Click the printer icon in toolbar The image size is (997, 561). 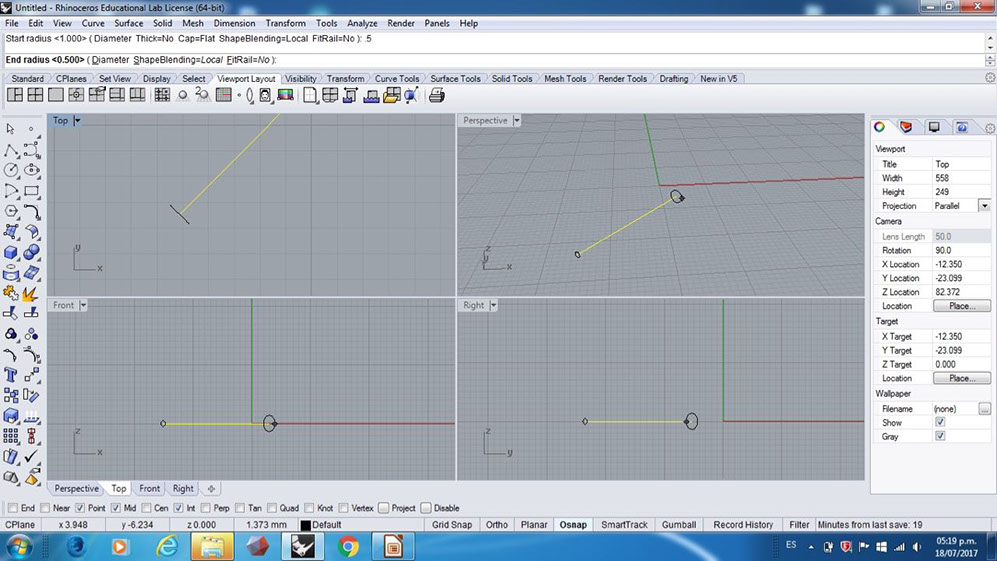436,95
